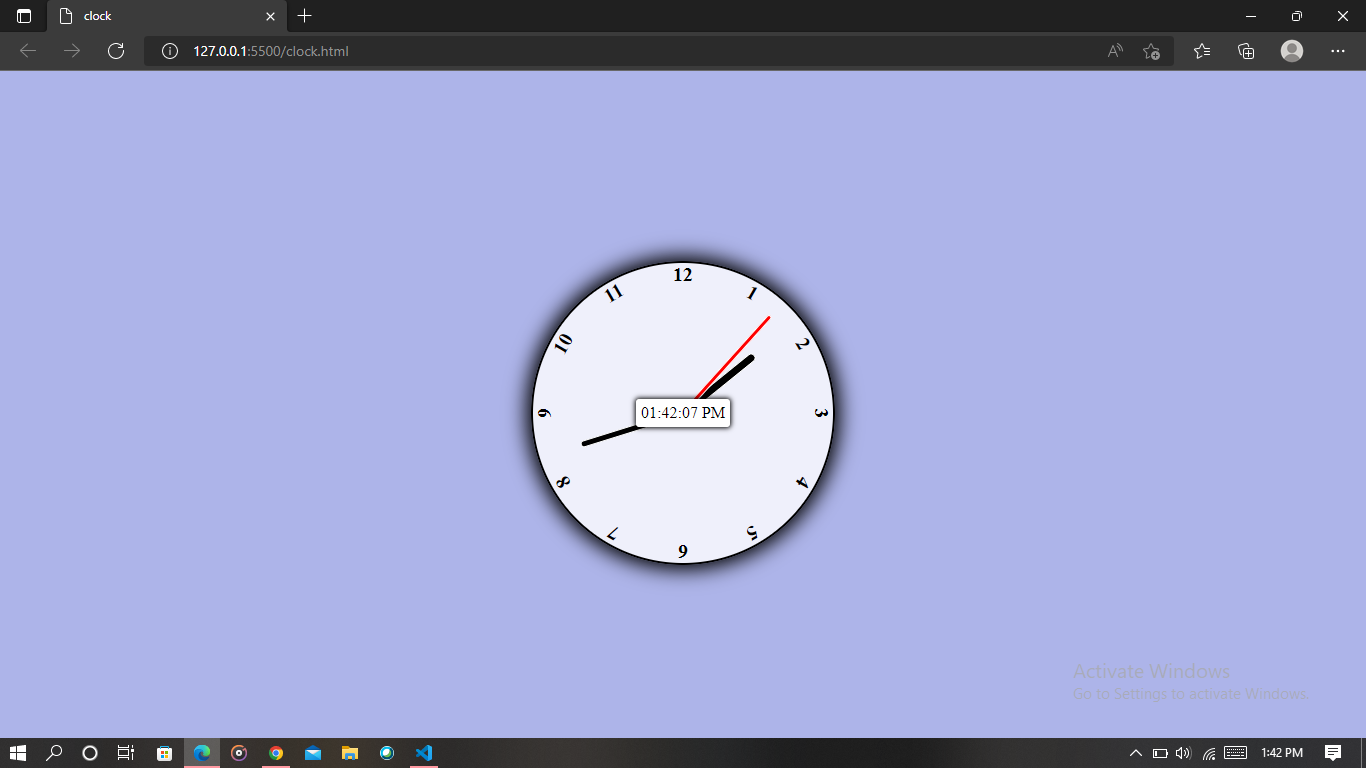Open Mail app from taskbar
The width and height of the screenshot is (1366, 768).
(x=313, y=753)
